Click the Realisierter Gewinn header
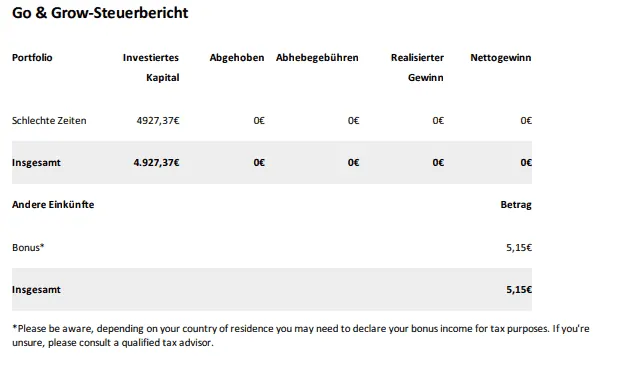The image size is (620, 369). 417,68
